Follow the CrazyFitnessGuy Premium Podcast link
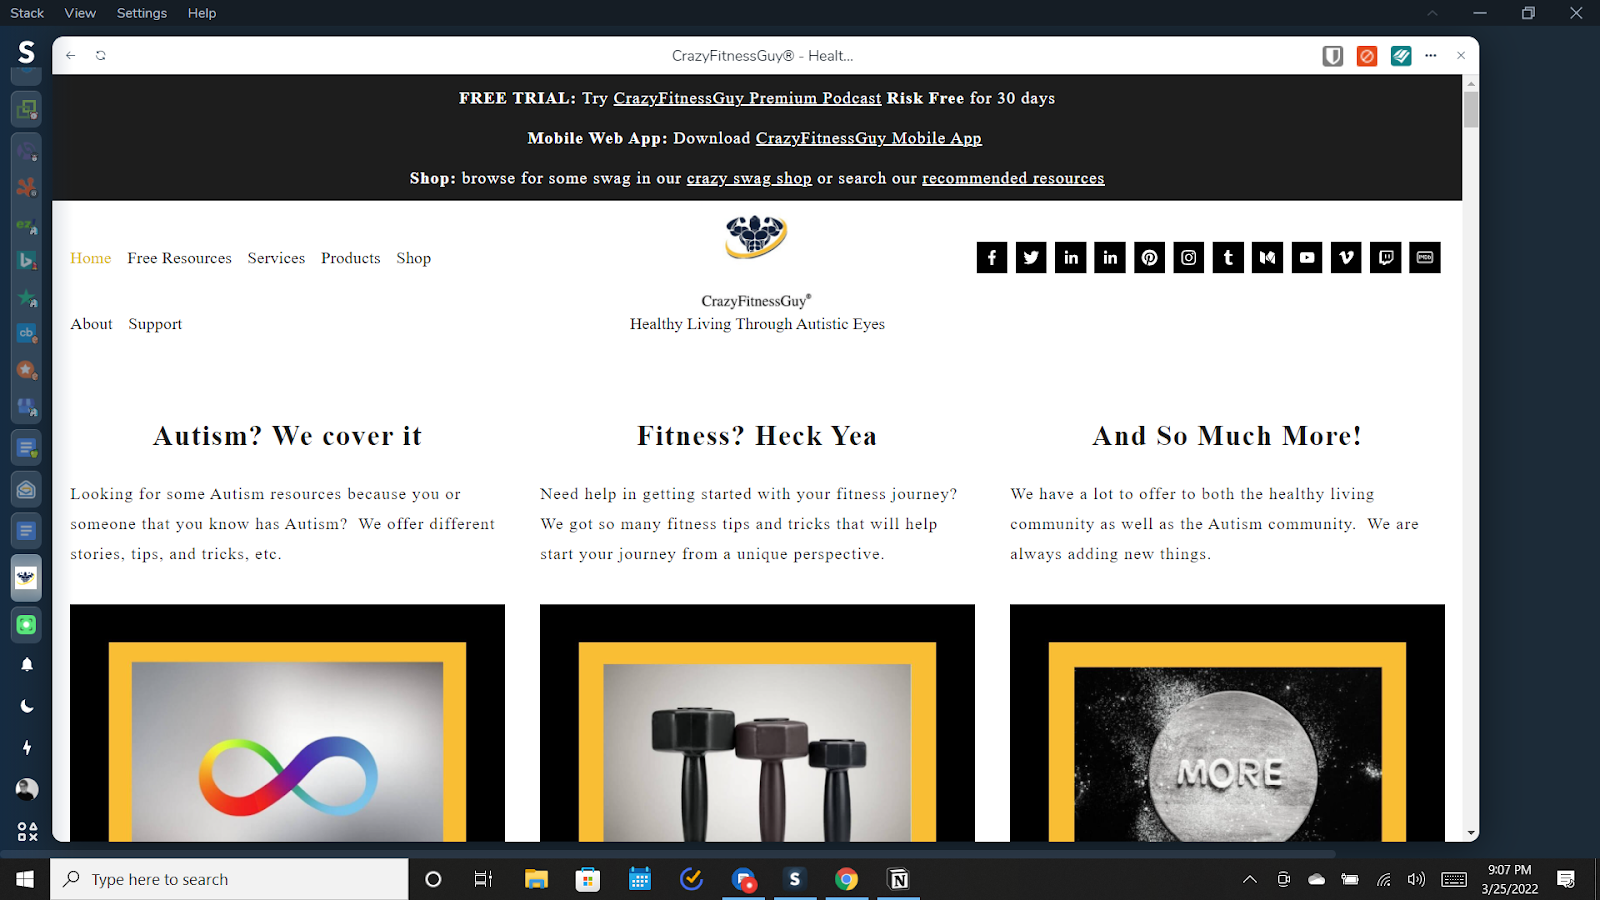 point(747,98)
